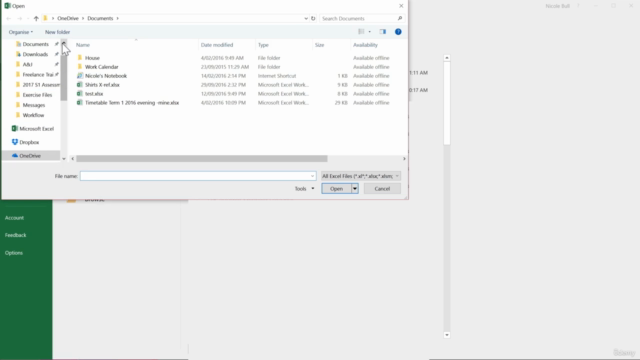Open Exercise Files folder in sidebar
The width and height of the screenshot is (640, 360).
[37, 95]
